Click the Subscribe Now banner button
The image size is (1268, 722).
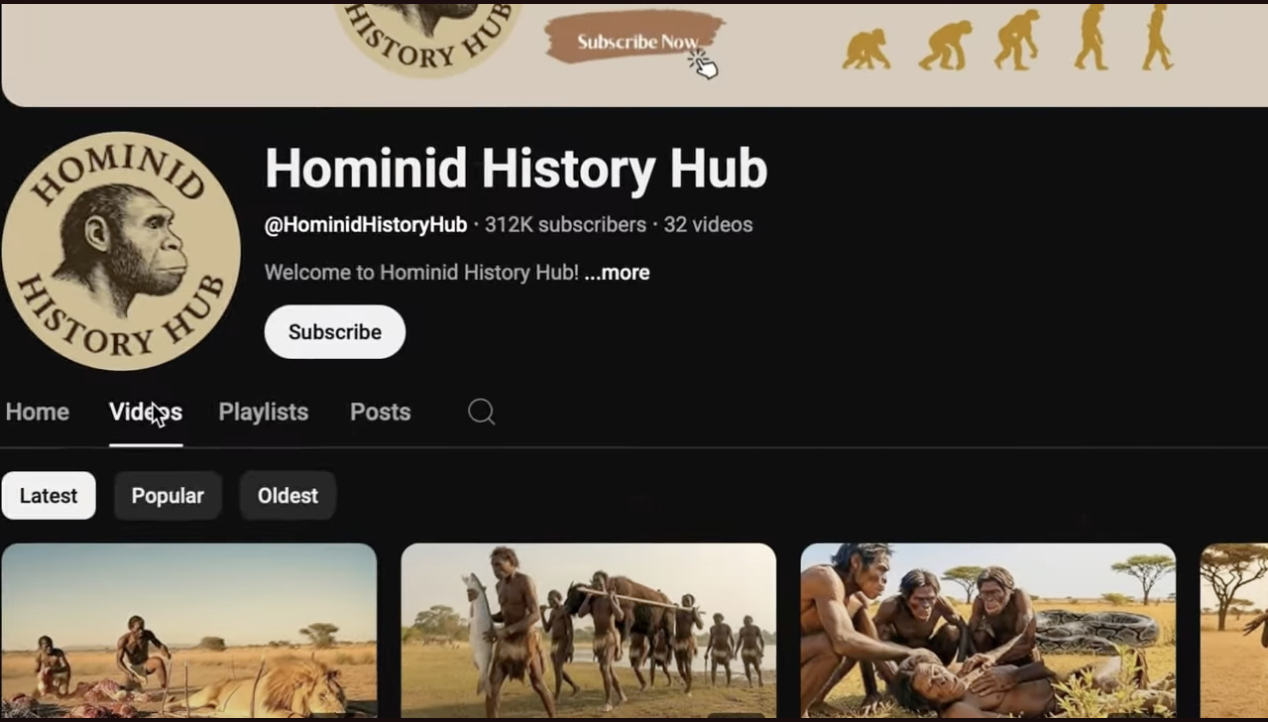click(x=635, y=41)
